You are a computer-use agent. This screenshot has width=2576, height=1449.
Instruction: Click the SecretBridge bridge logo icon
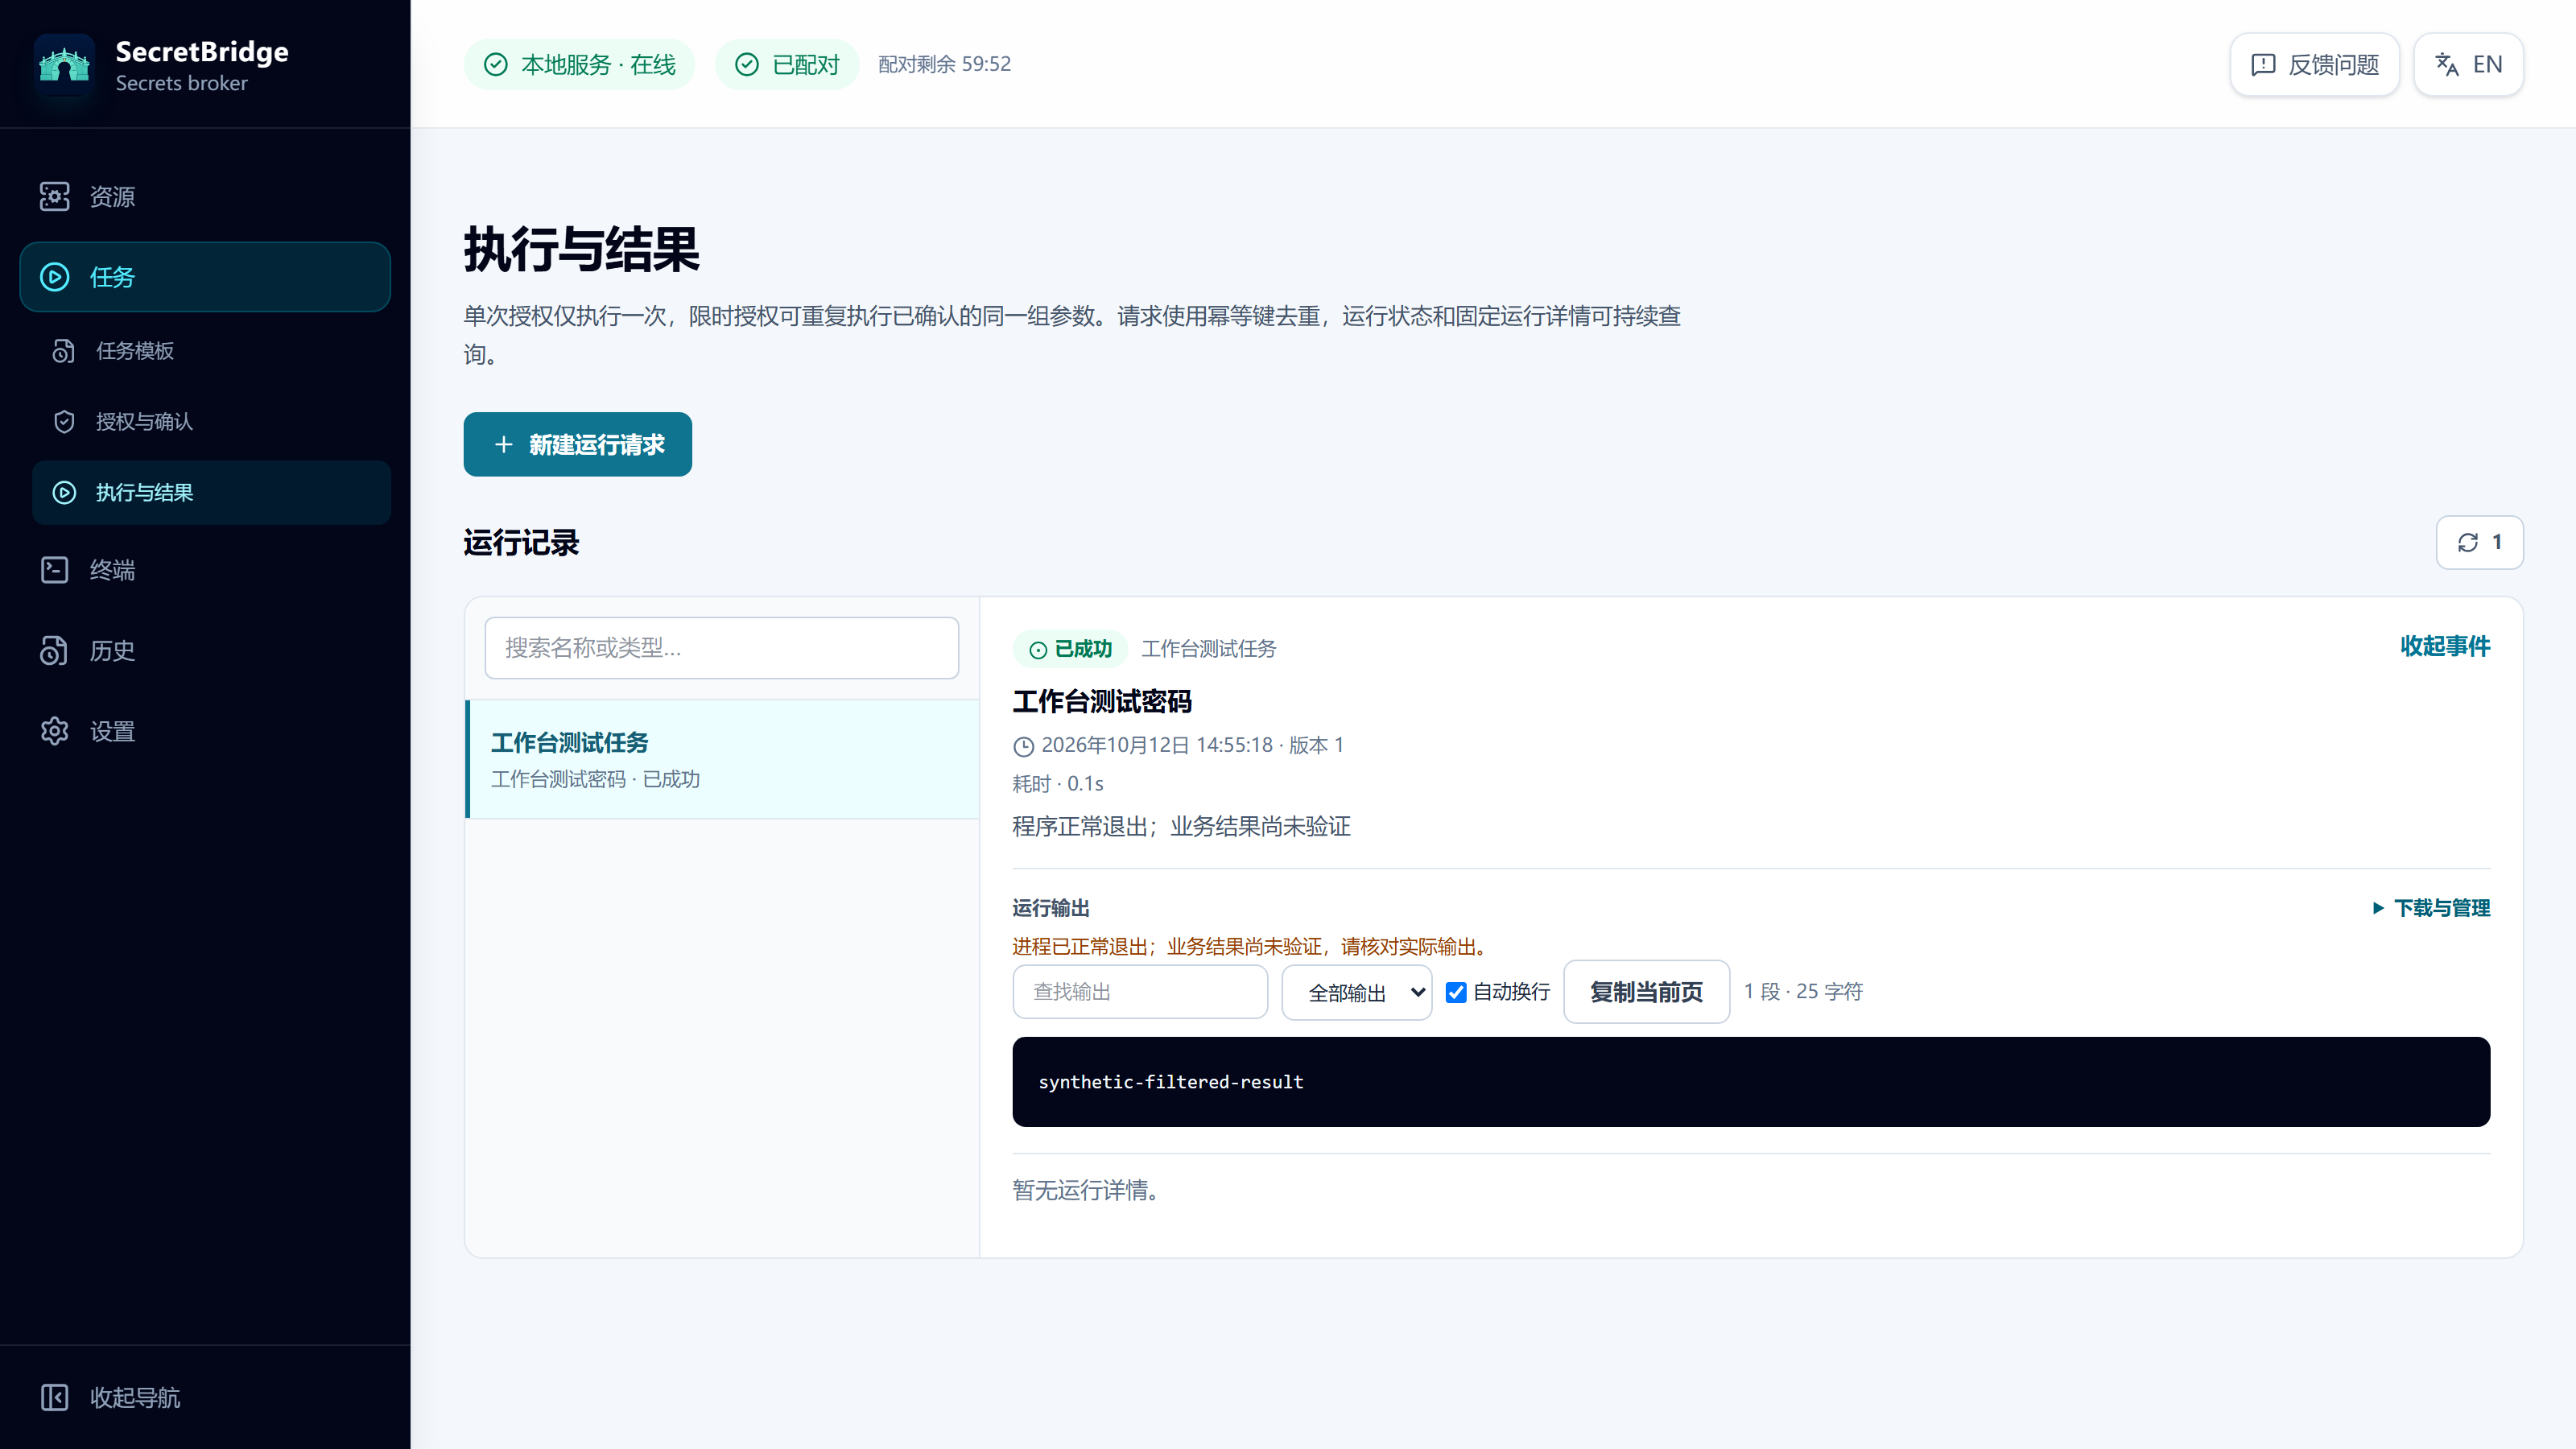pyautogui.click(x=64, y=65)
